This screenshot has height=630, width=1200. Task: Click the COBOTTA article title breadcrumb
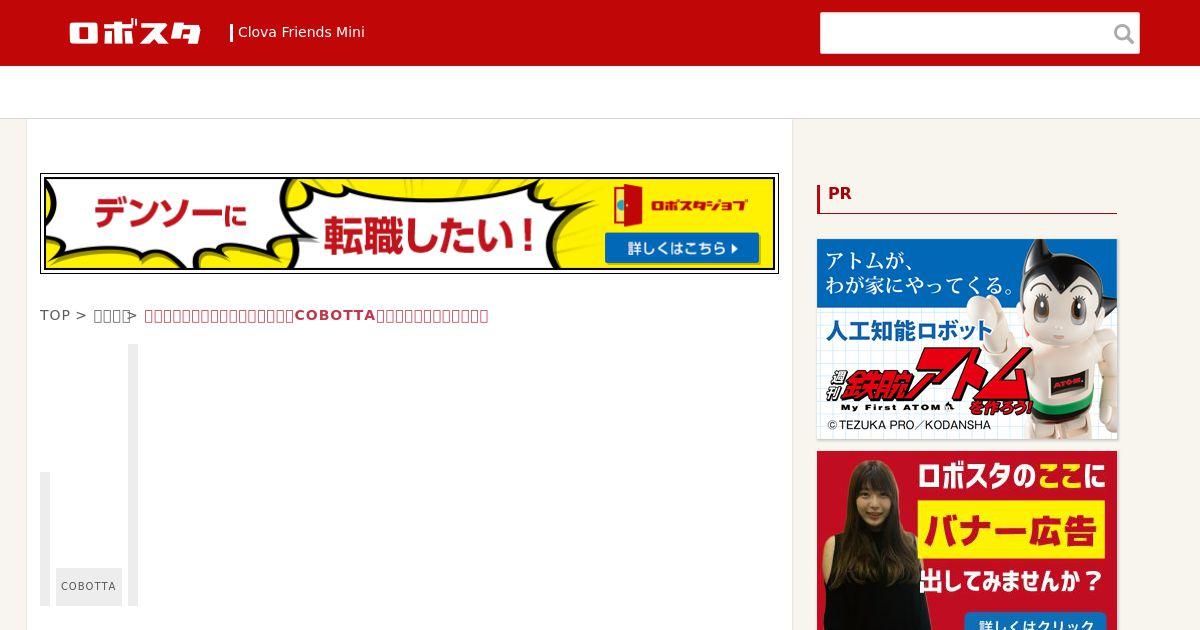click(316, 316)
